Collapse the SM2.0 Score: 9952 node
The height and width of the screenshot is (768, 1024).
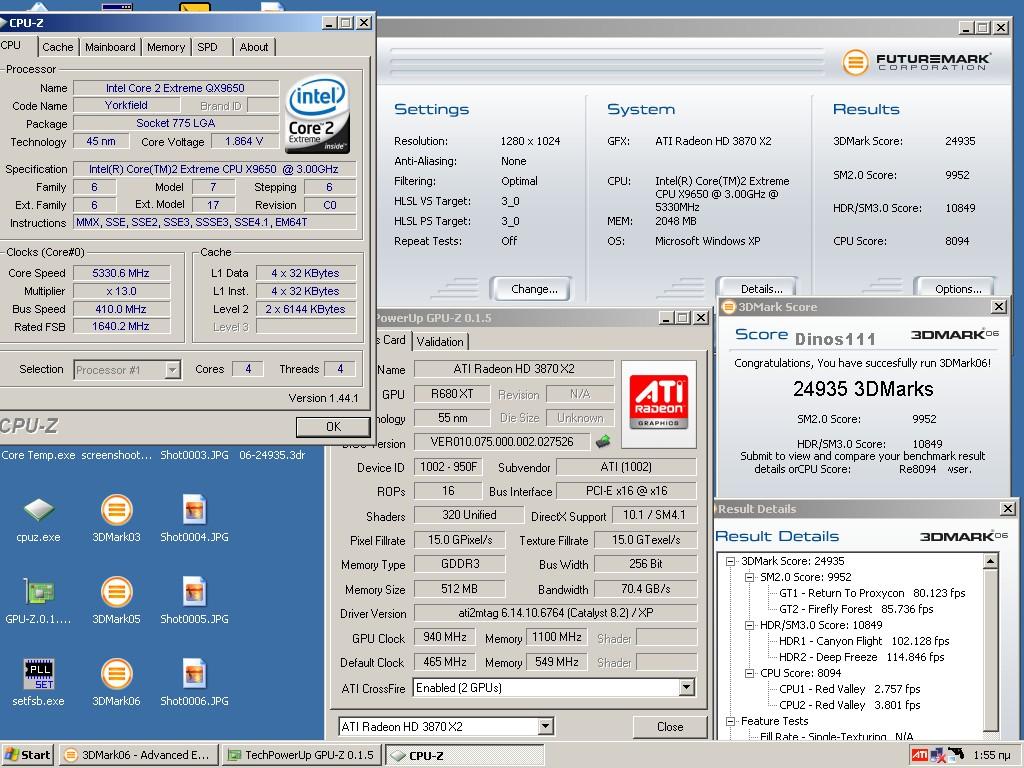[x=750, y=577]
